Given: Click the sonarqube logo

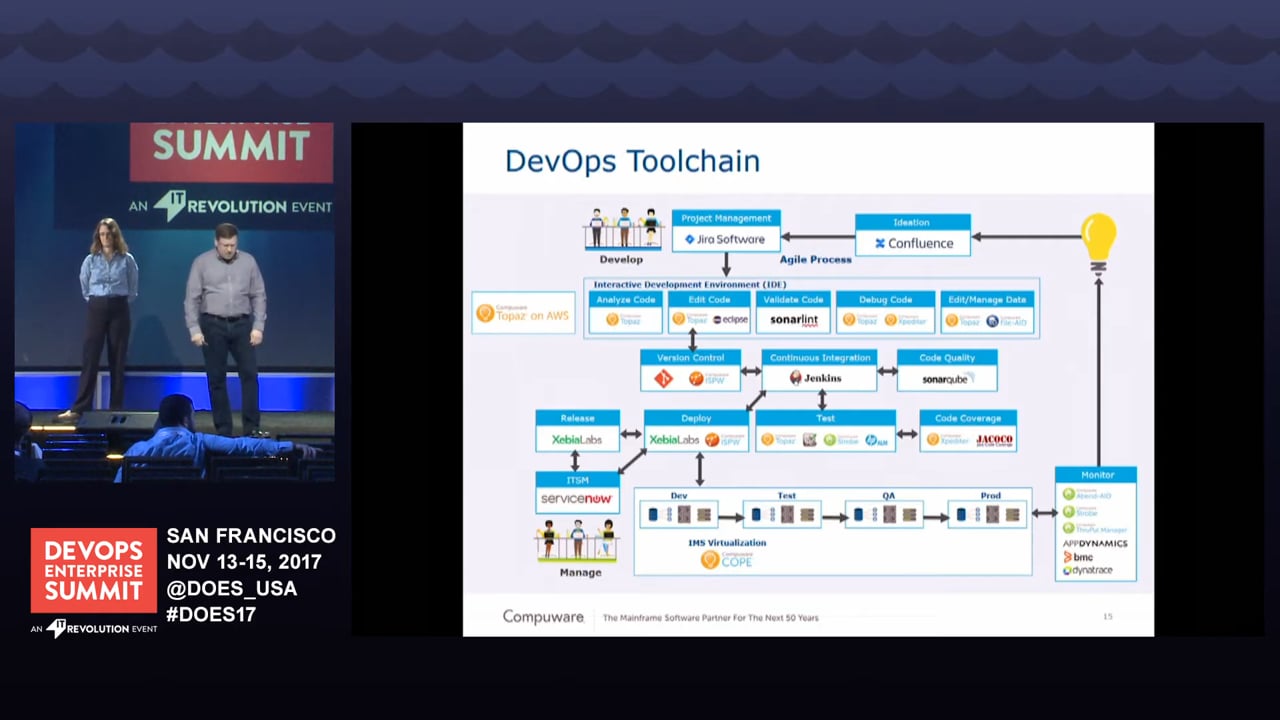Looking at the screenshot, I should tap(949, 379).
